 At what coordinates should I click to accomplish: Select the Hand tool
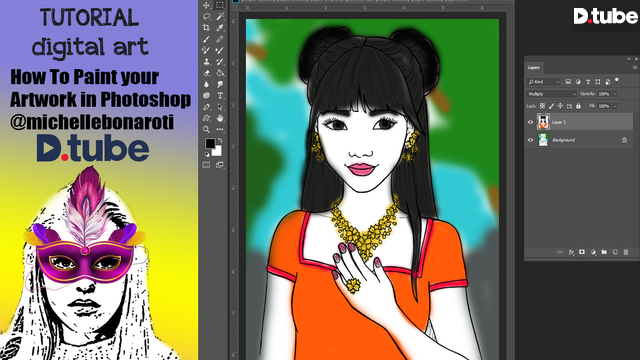220,118
